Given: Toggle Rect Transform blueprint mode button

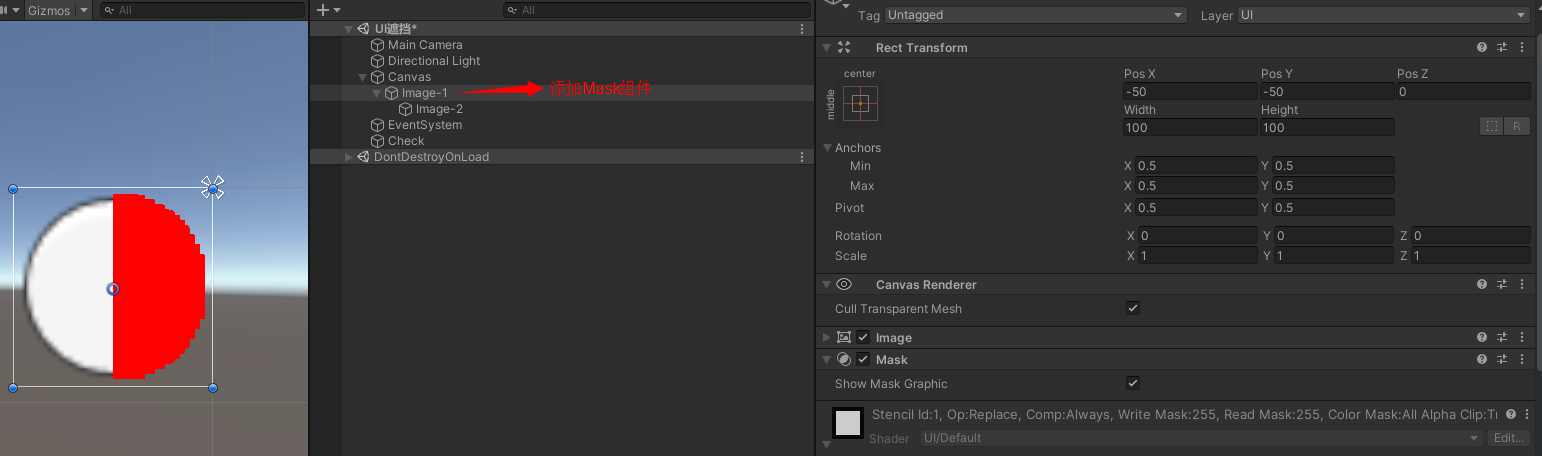Looking at the screenshot, I should pyautogui.click(x=1491, y=126).
